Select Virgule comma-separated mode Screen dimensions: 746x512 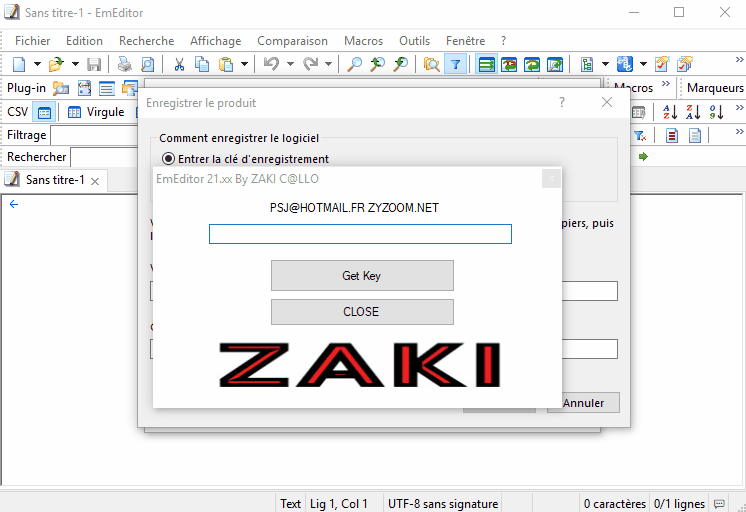coord(96,112)
